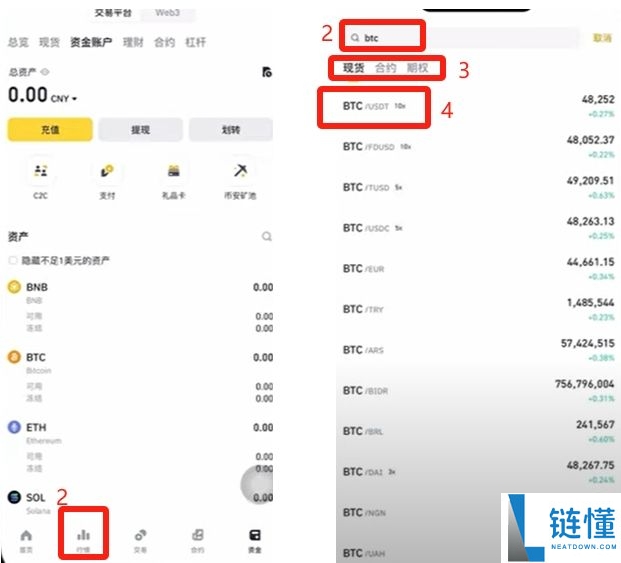Open the BTC/TRY pair
Image resolution: width=621 pixels, height=563 pixels.
click(478, 309)
